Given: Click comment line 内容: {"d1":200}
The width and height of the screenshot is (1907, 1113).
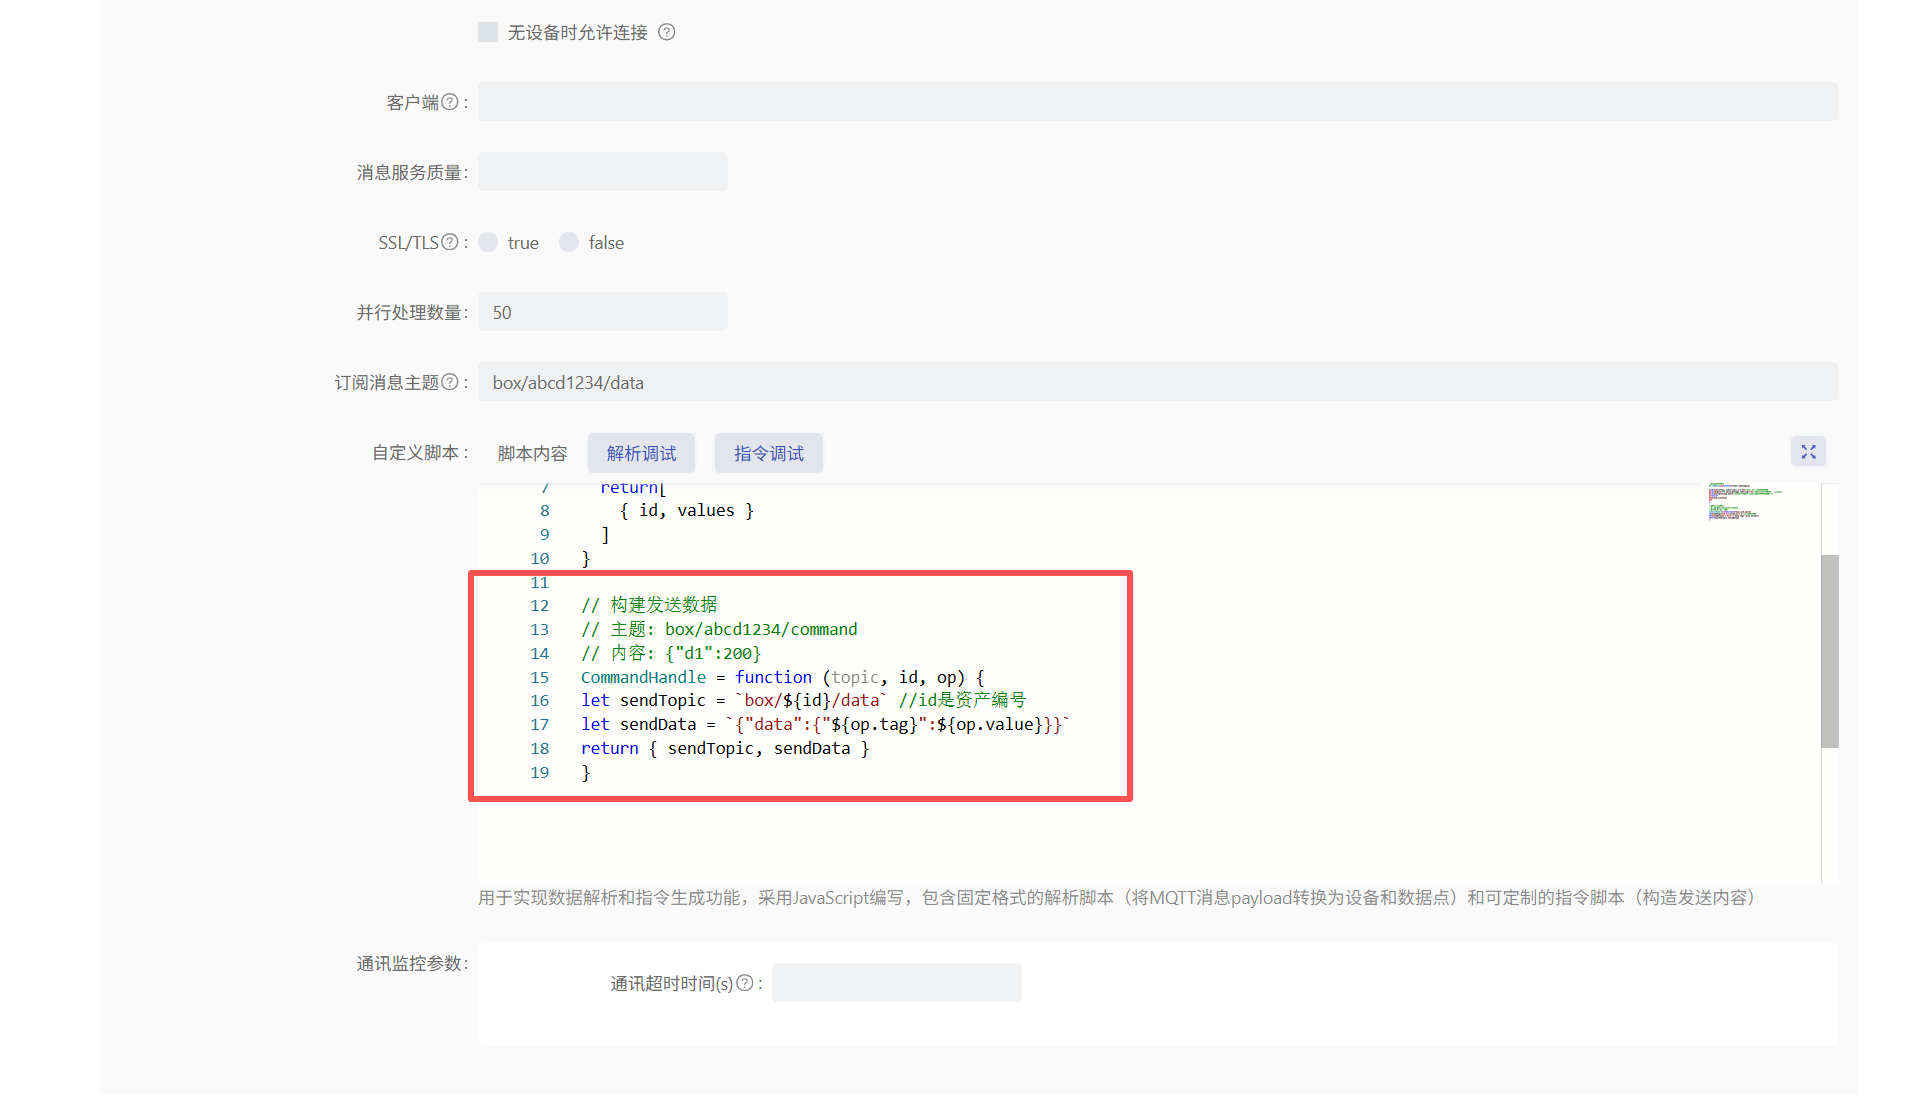Looking at the screenshot, I should [x=671, y=653].
